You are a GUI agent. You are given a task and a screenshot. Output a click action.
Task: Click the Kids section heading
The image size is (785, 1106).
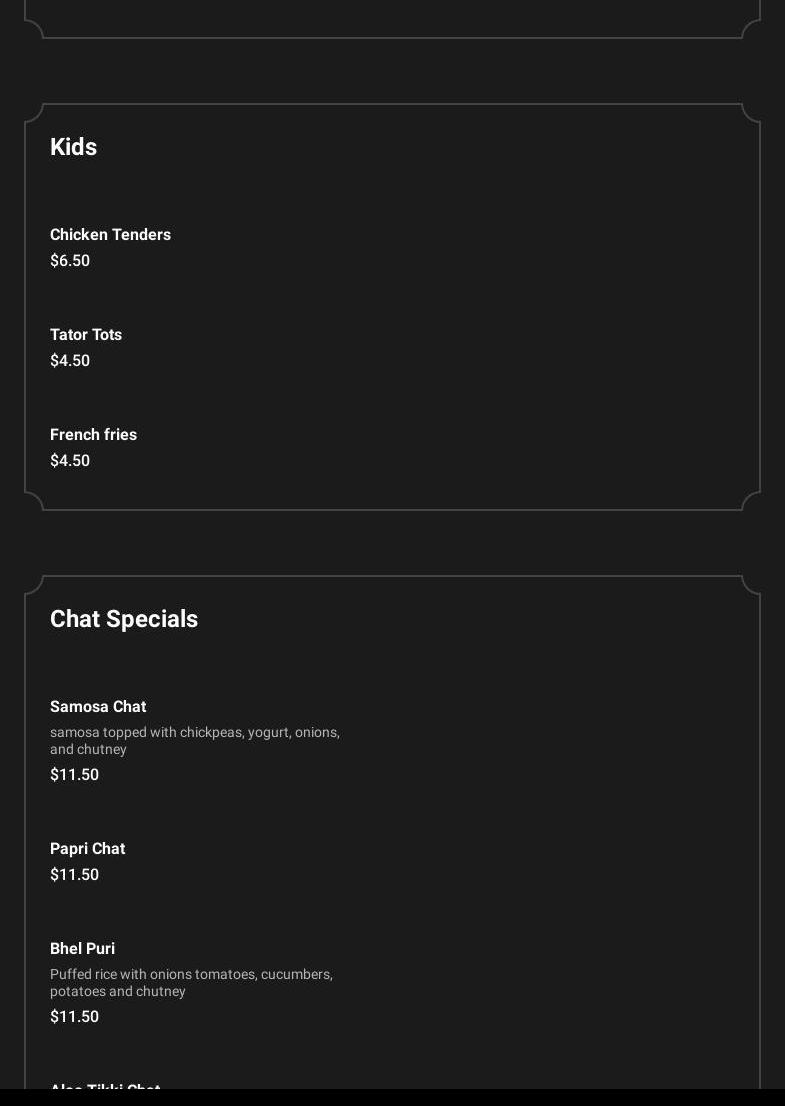click(73, 147)
